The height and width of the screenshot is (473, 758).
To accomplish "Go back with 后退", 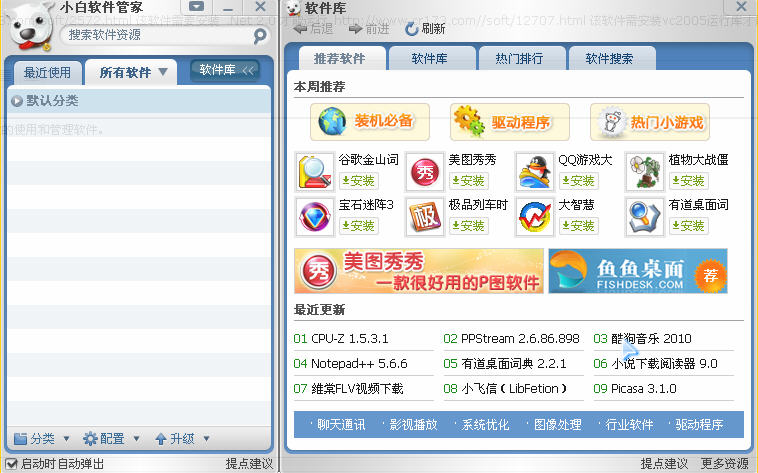I will pos(313,29).
